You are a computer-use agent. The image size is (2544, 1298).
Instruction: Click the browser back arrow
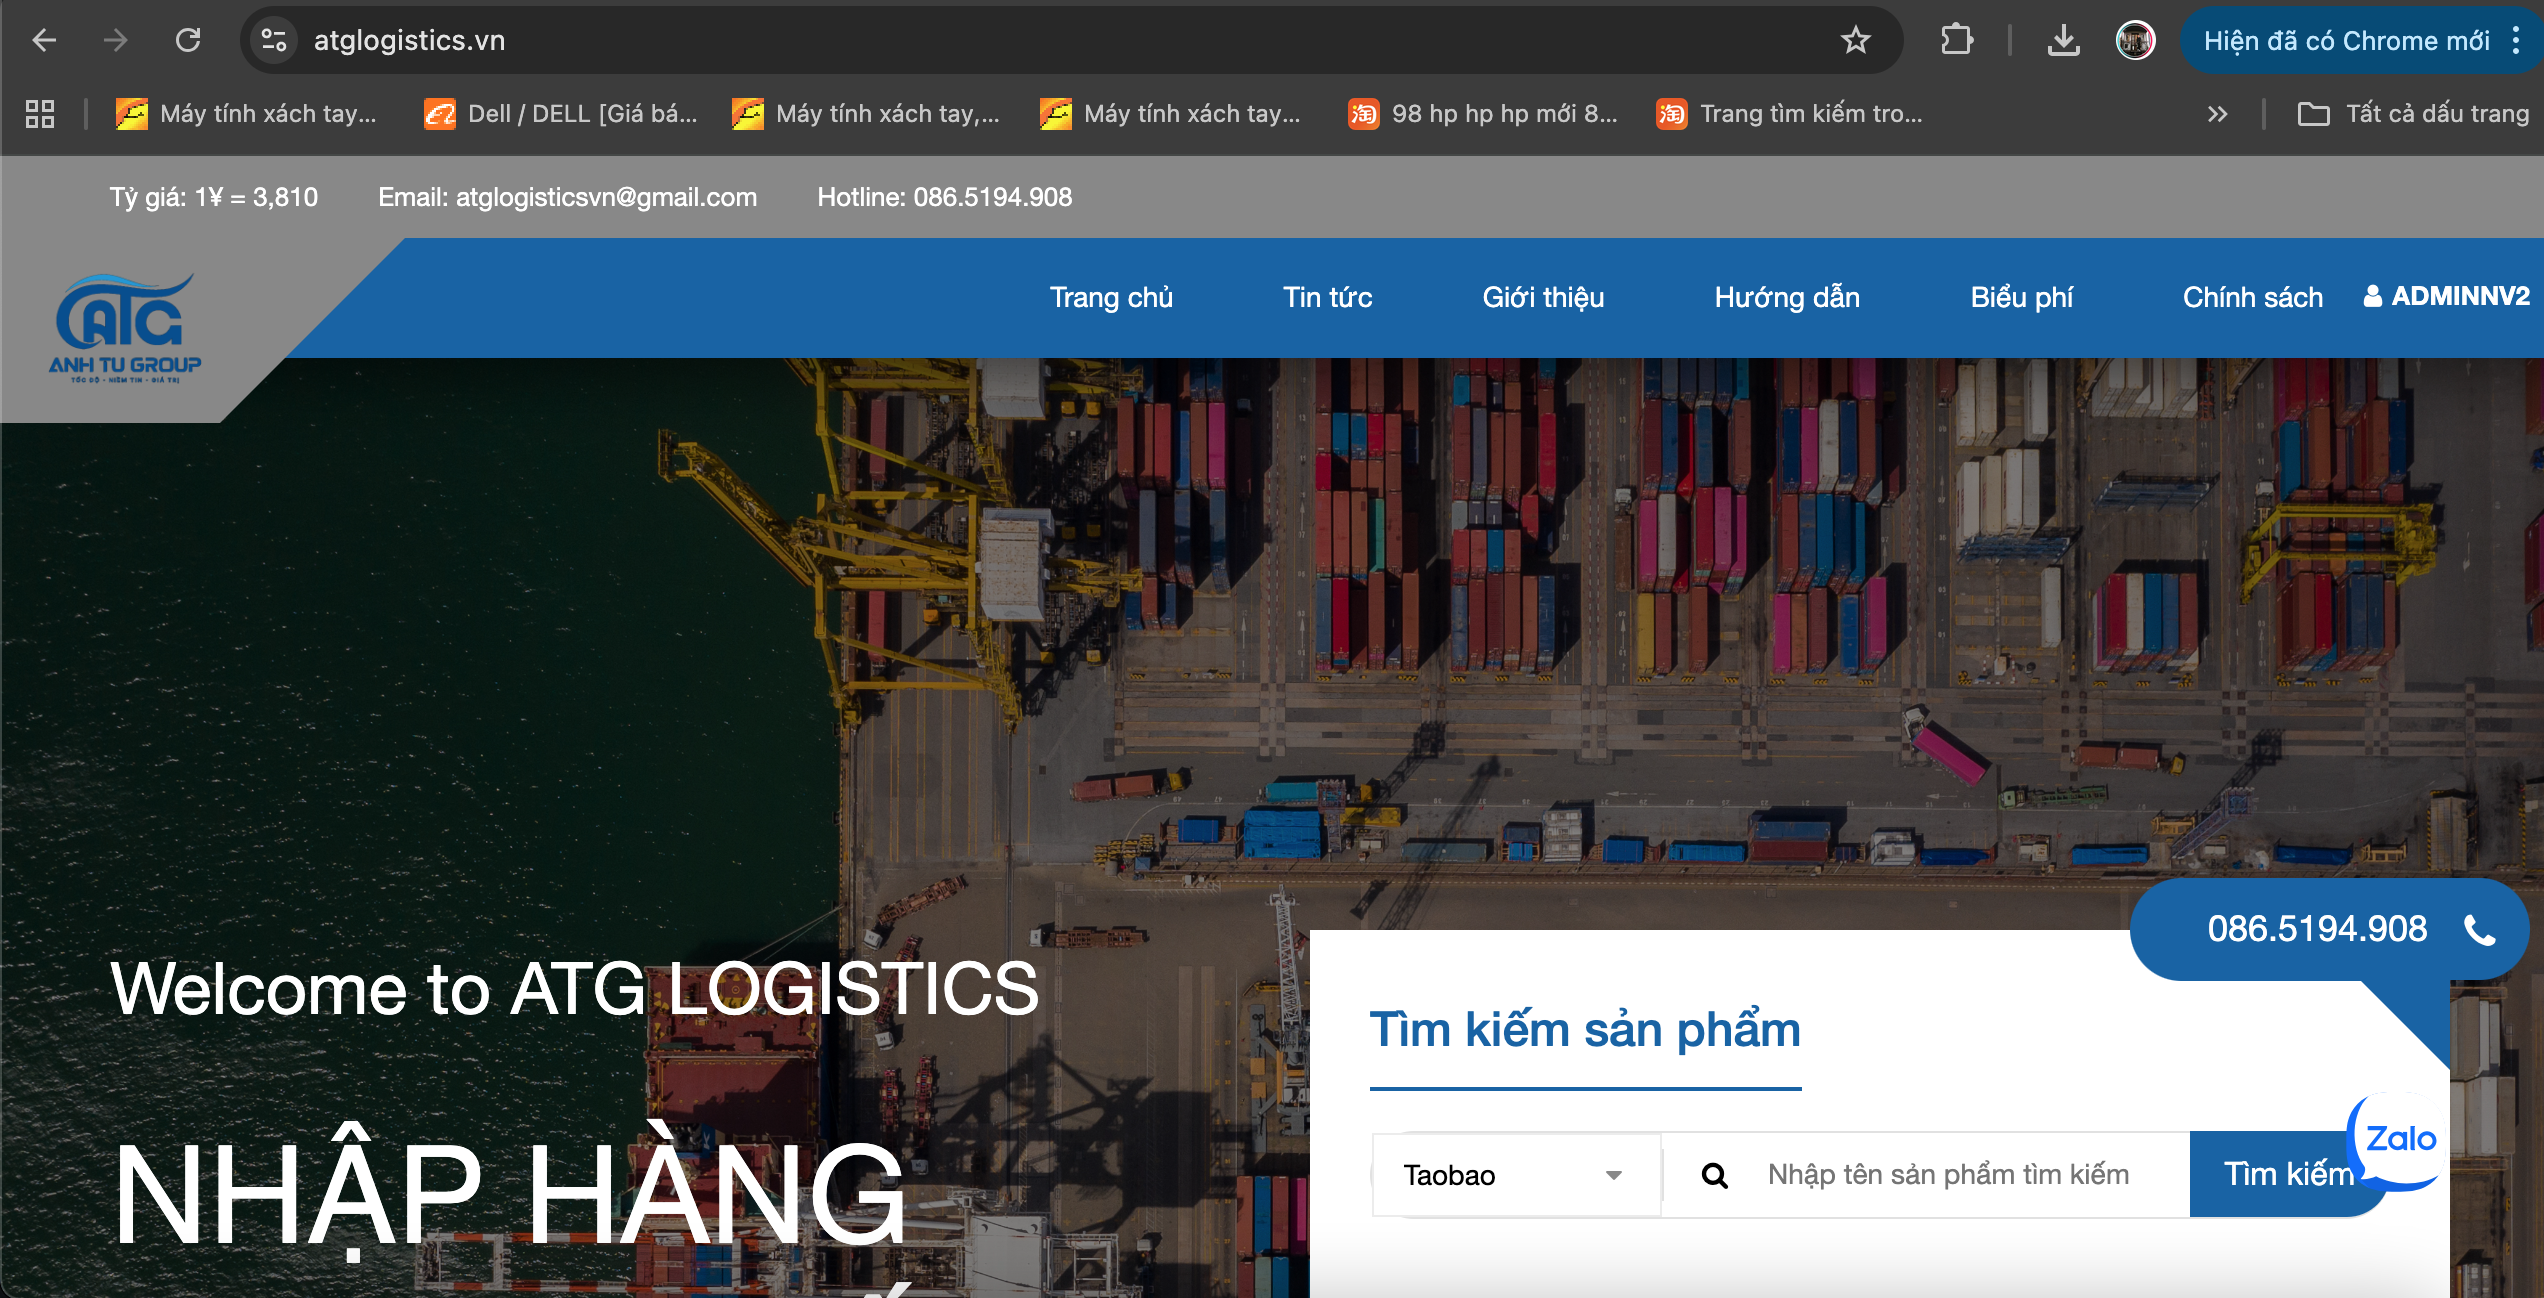[x=44, y=40]
